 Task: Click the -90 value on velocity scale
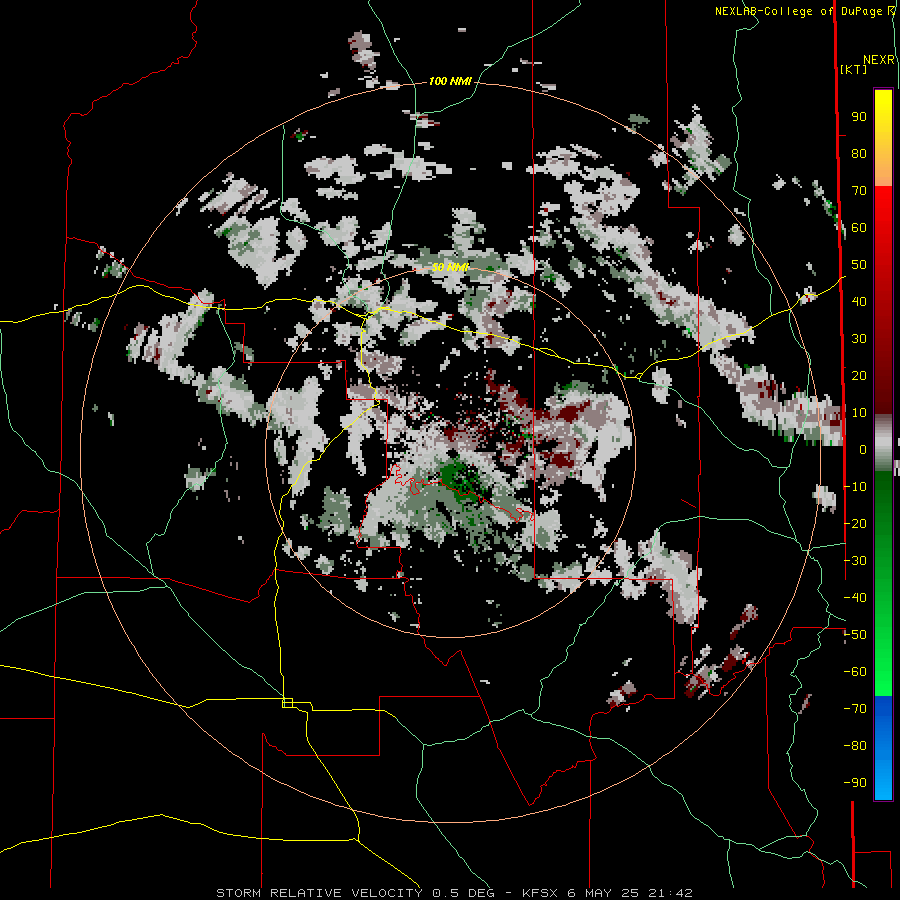point(855,783)
